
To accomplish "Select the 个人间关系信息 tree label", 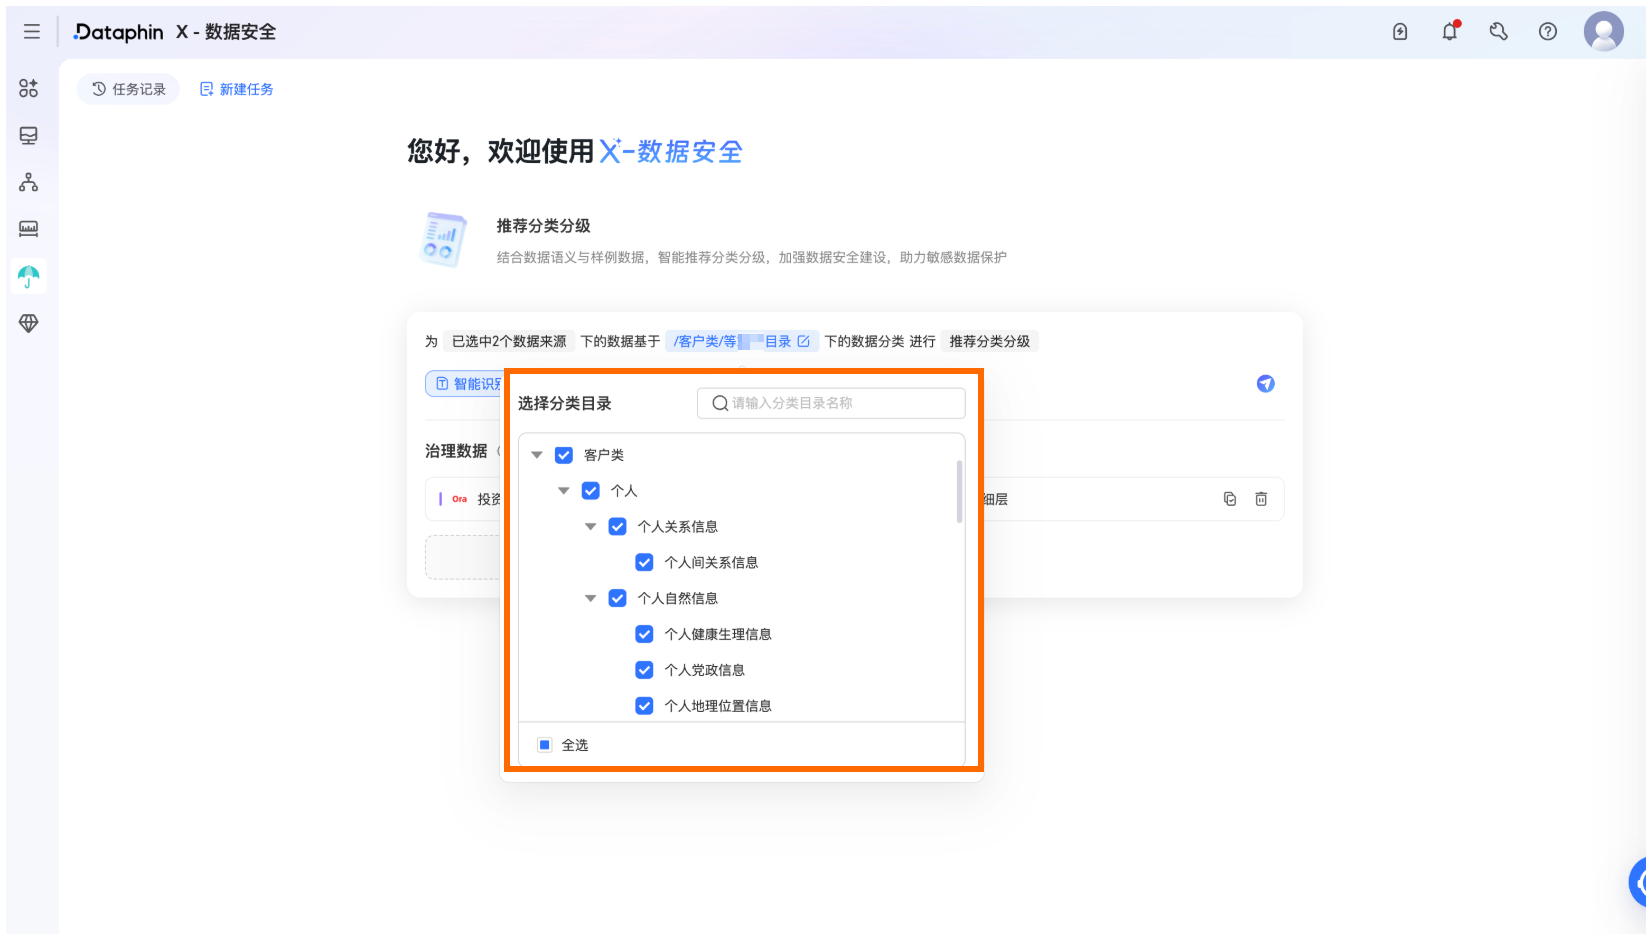I will (x=712, y=563).
